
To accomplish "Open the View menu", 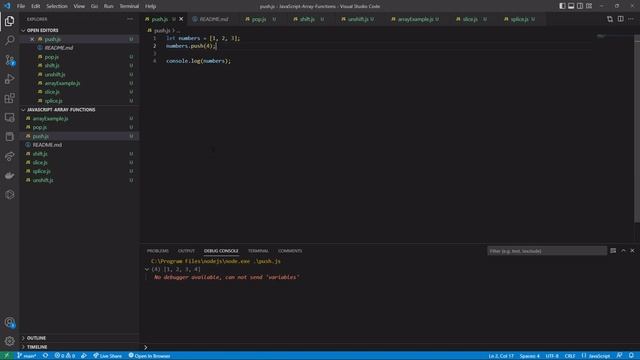I will click(x=79, y=6).
